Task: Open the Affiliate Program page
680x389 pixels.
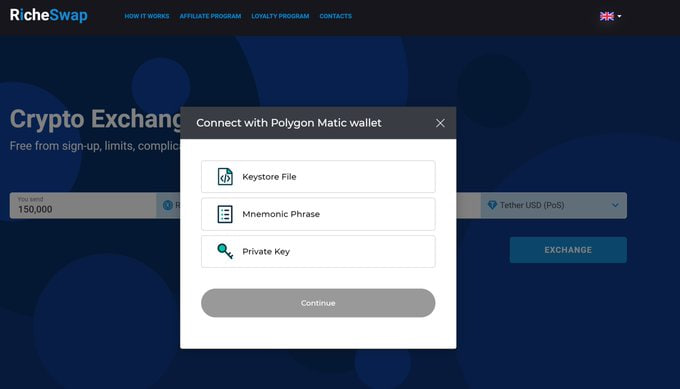Action: click(x=210, y=16)
